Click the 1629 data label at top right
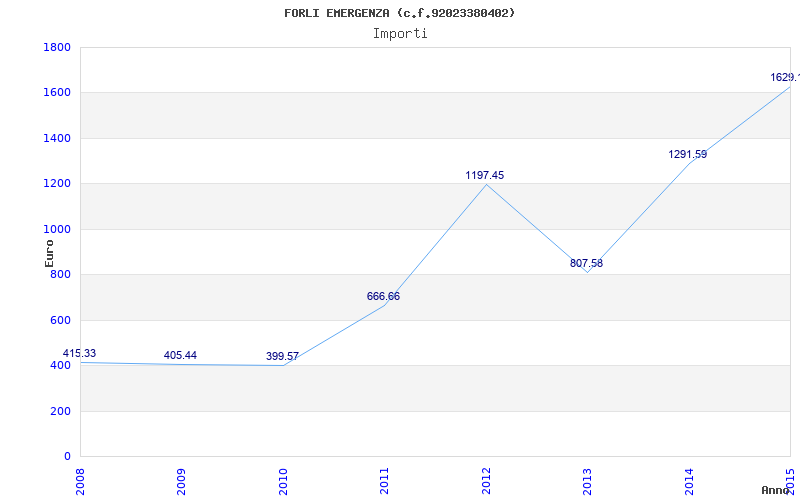This screenshot has height=500, width=800. coord(783,77)
